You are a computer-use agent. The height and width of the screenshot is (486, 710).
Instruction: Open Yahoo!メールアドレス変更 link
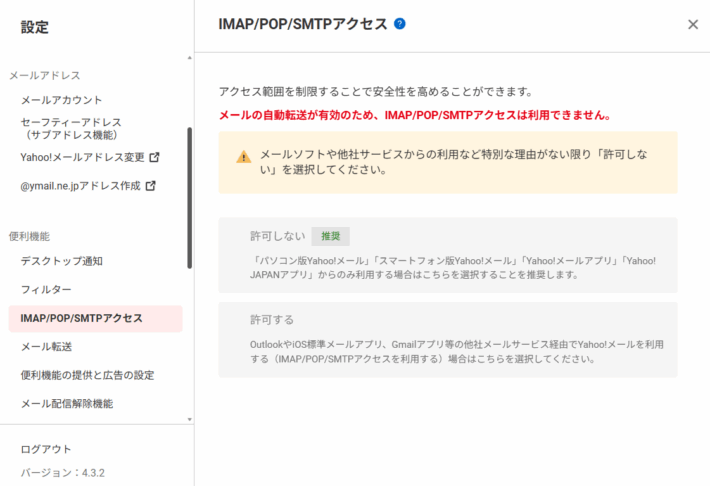(x=82, y=157)
